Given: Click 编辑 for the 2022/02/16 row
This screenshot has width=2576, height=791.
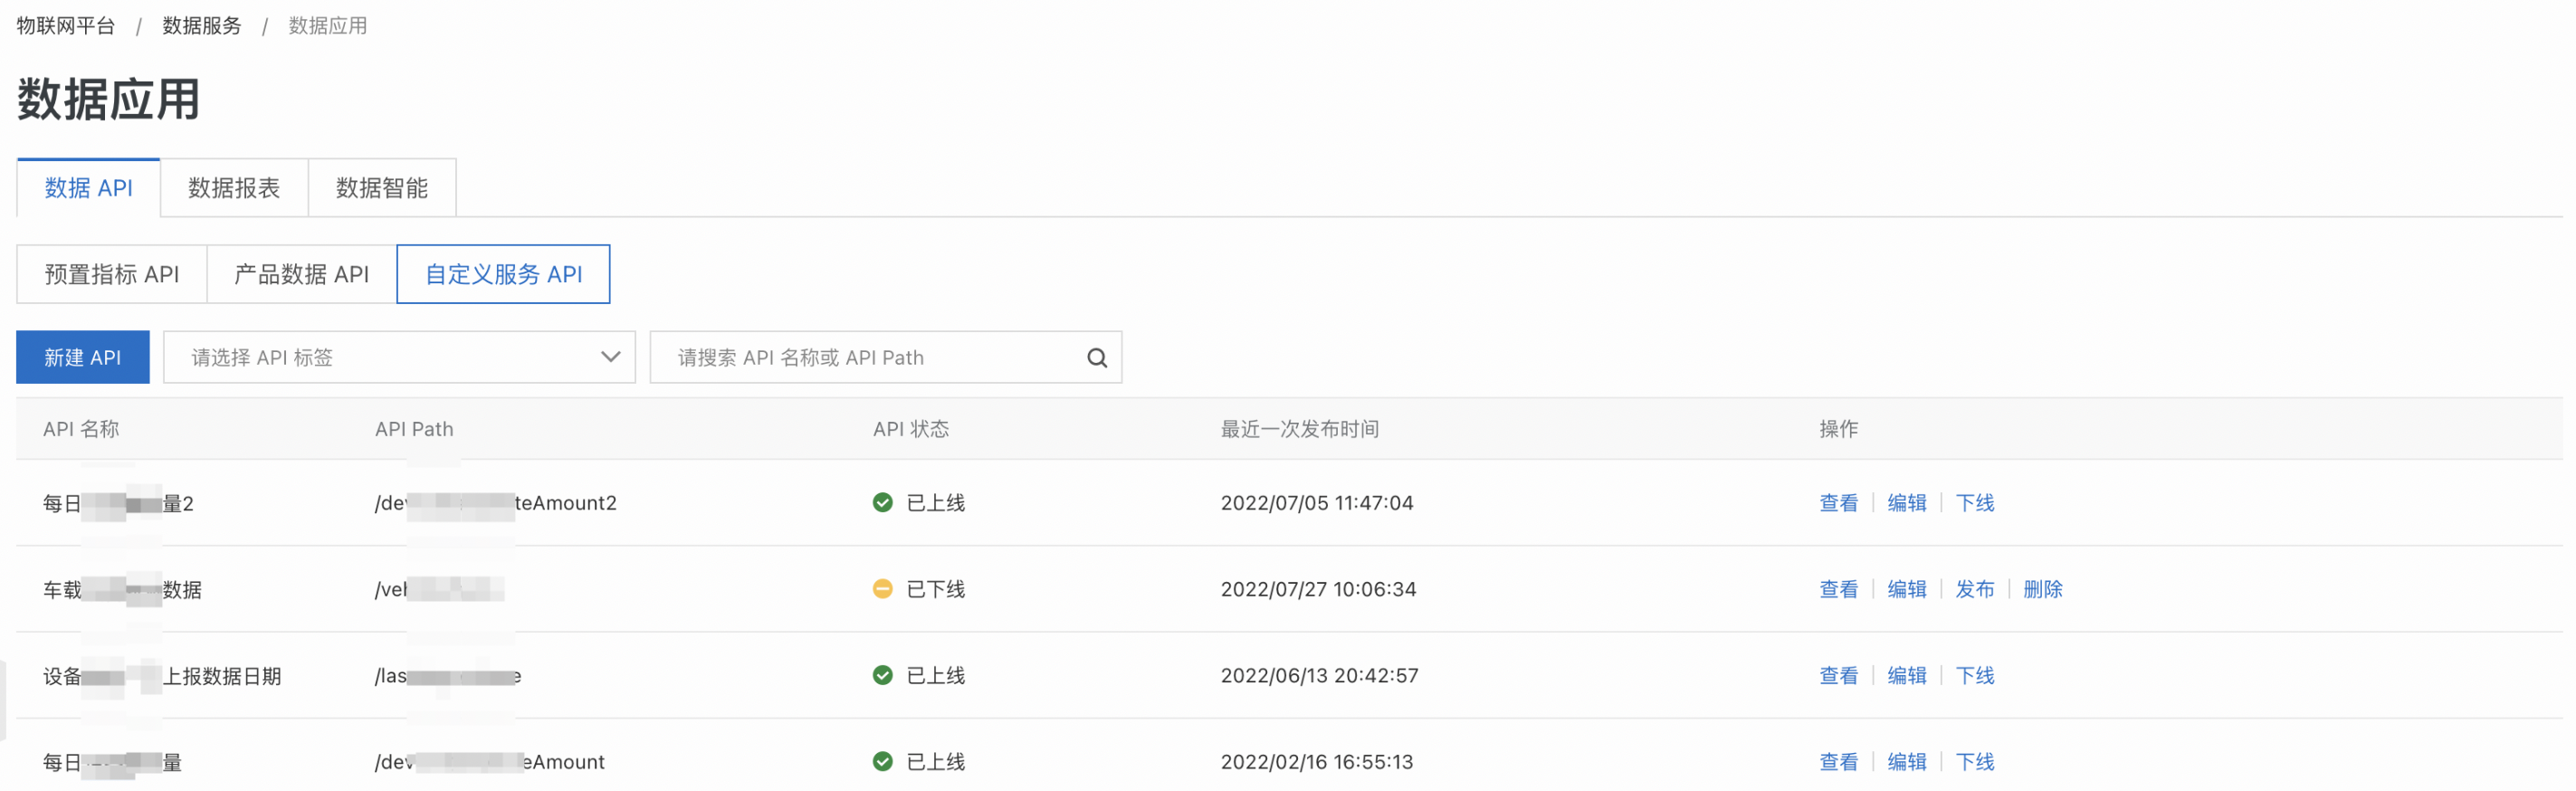Looking at the screenshot, I should [1907, 762].
